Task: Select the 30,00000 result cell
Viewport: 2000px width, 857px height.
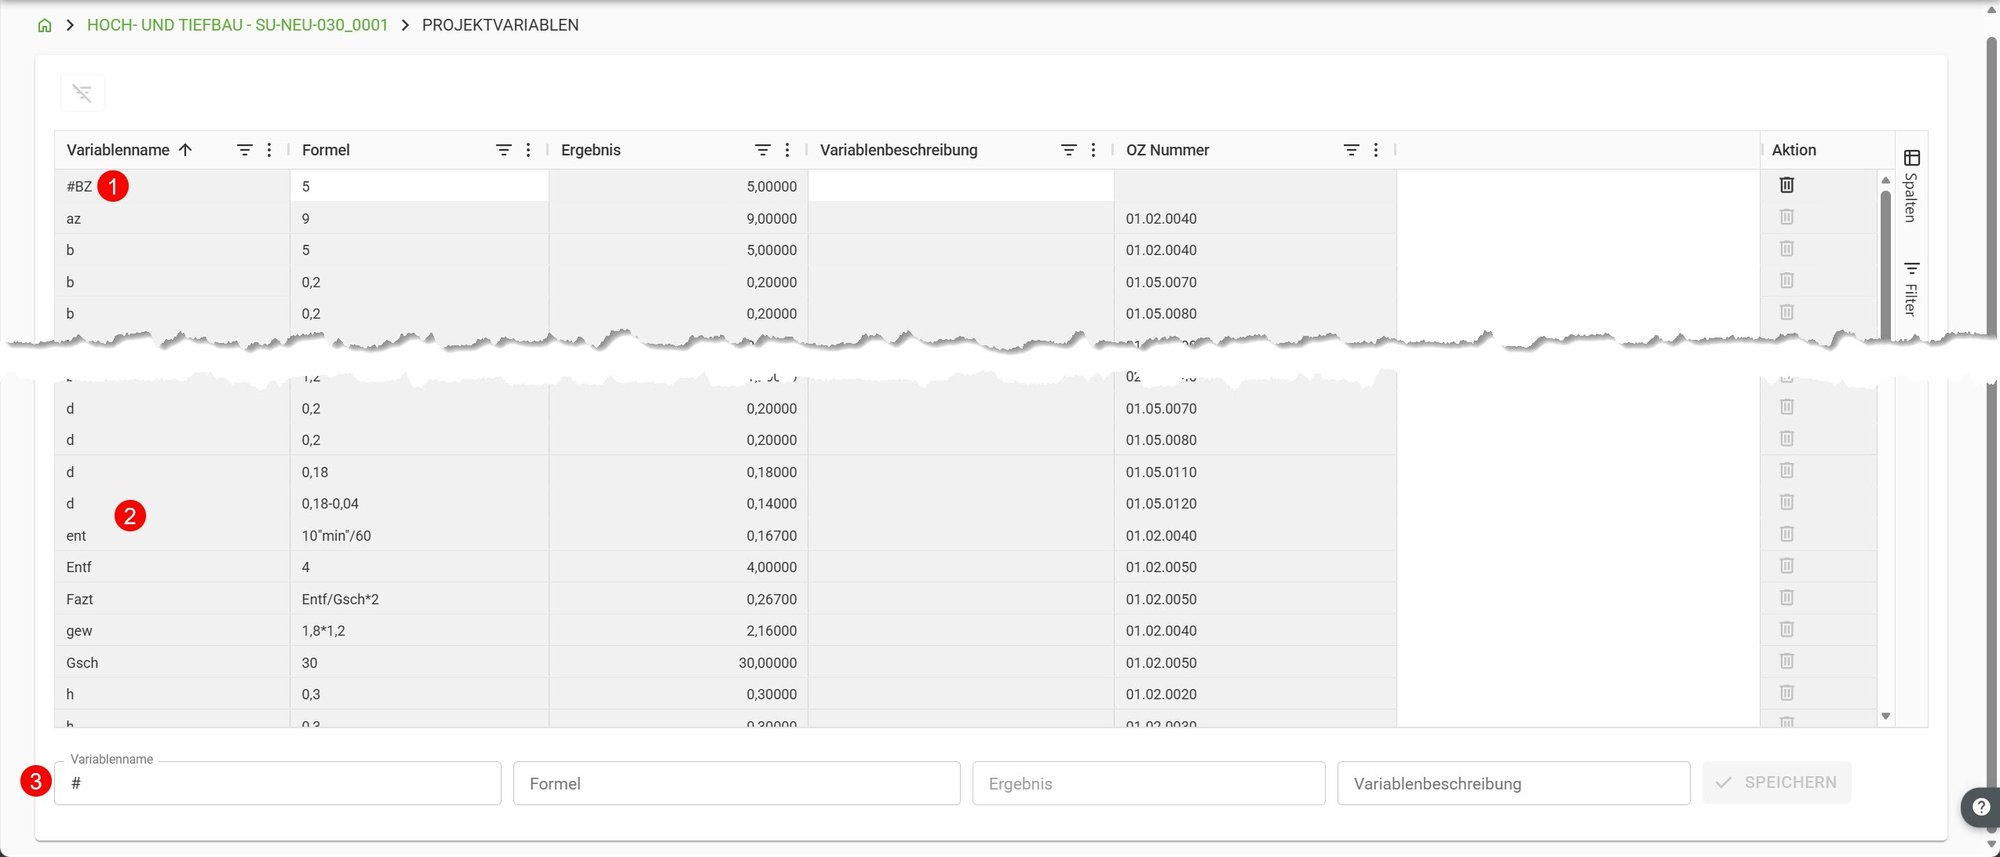Action: pyautogui.click(x=679, y=662)
